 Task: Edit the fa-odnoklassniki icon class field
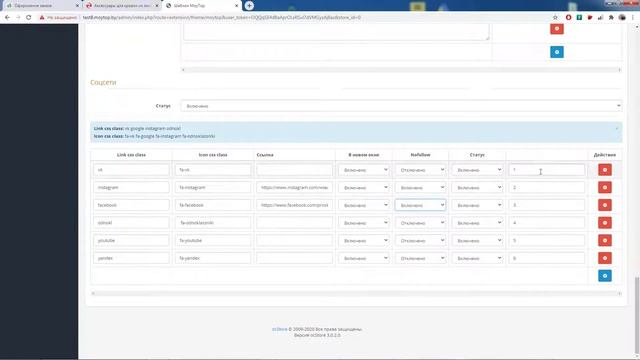[x=213, y=223]
